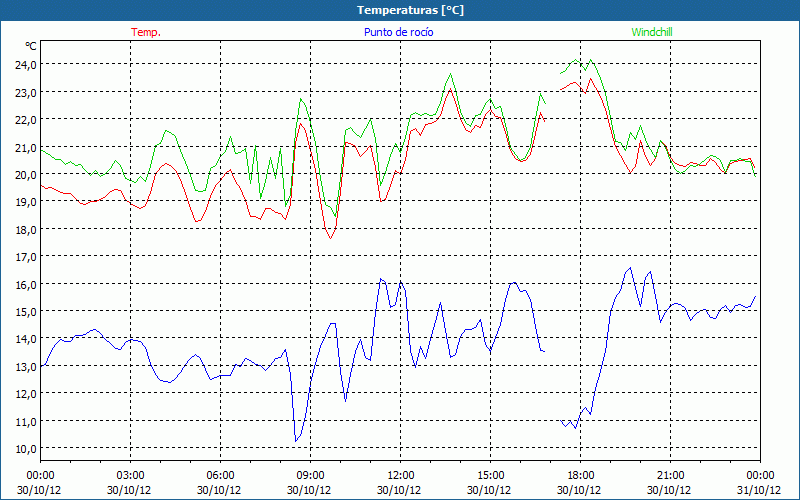Screen dimensions: 800x500
Task: Click the 09:00 time axis label
Action: click(x=310, y=476)
